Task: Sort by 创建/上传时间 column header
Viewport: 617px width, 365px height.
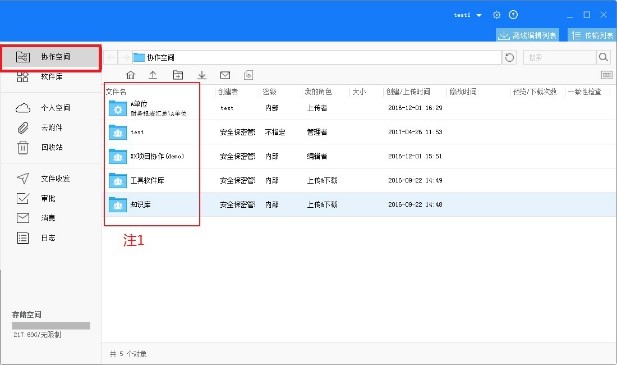Action: [x=408, y=92]
